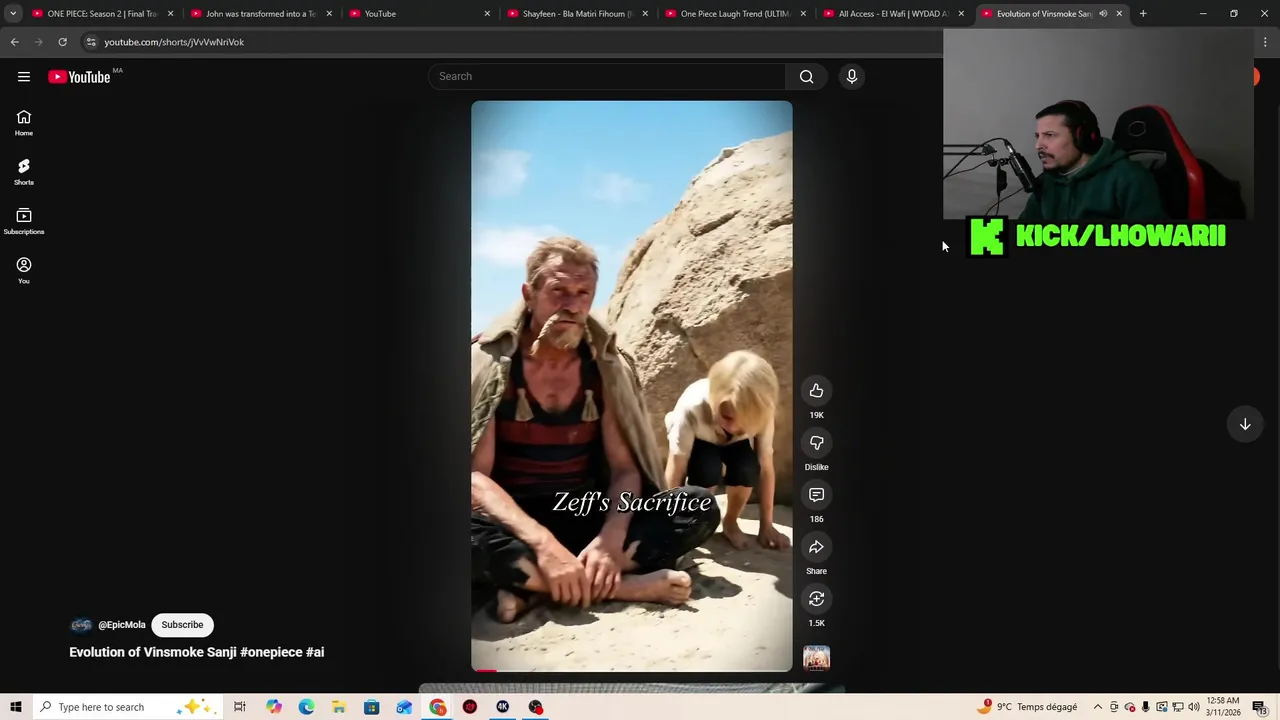Open the @EpicMola channel avatar
Screen dimensions: 1280x720
[81, 625]
